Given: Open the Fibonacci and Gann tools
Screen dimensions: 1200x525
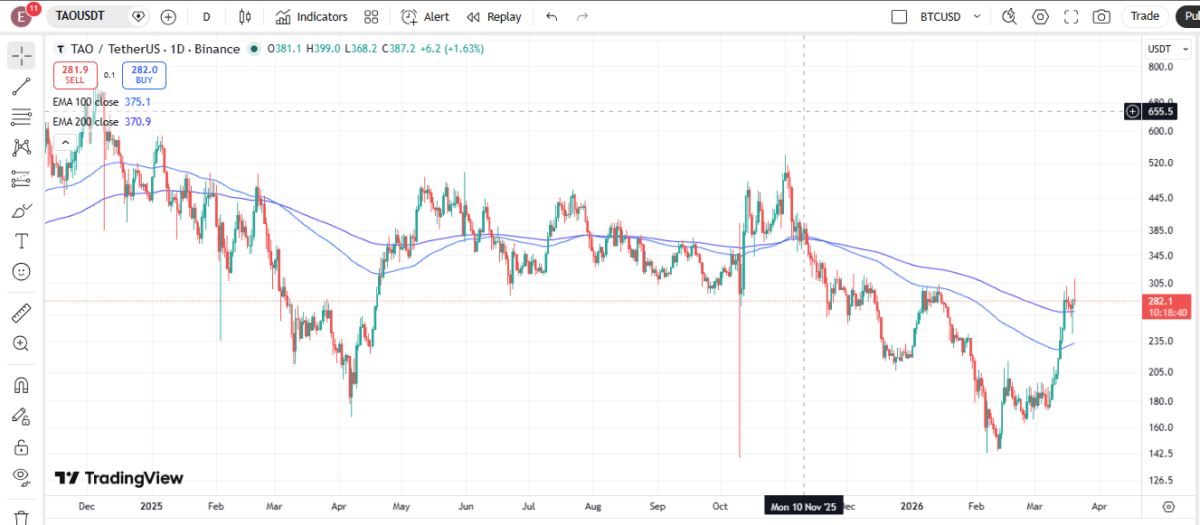Looking at the screenshot, I should click(x=21, y=118).
